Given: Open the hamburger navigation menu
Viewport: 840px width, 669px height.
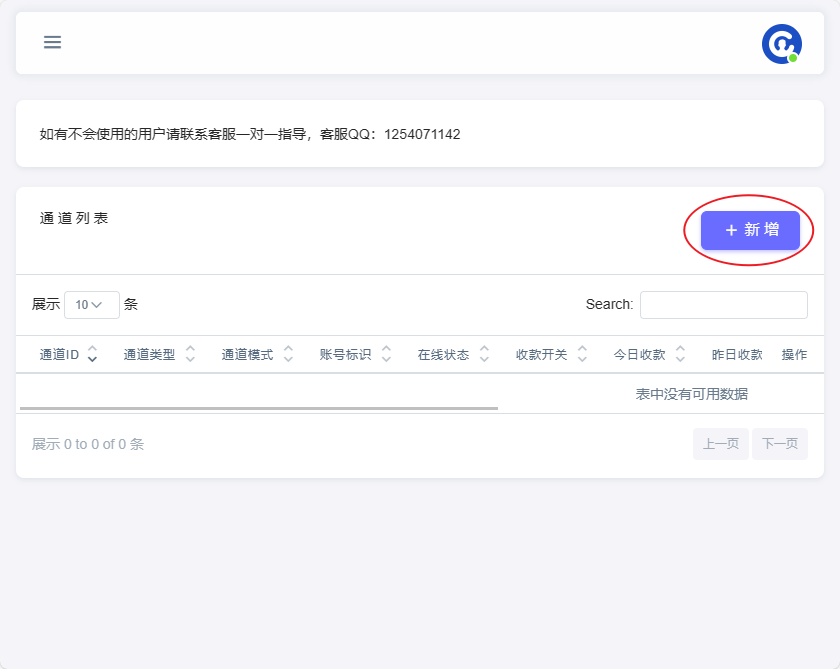Looking at the screenshot, I should click(51, 42).
